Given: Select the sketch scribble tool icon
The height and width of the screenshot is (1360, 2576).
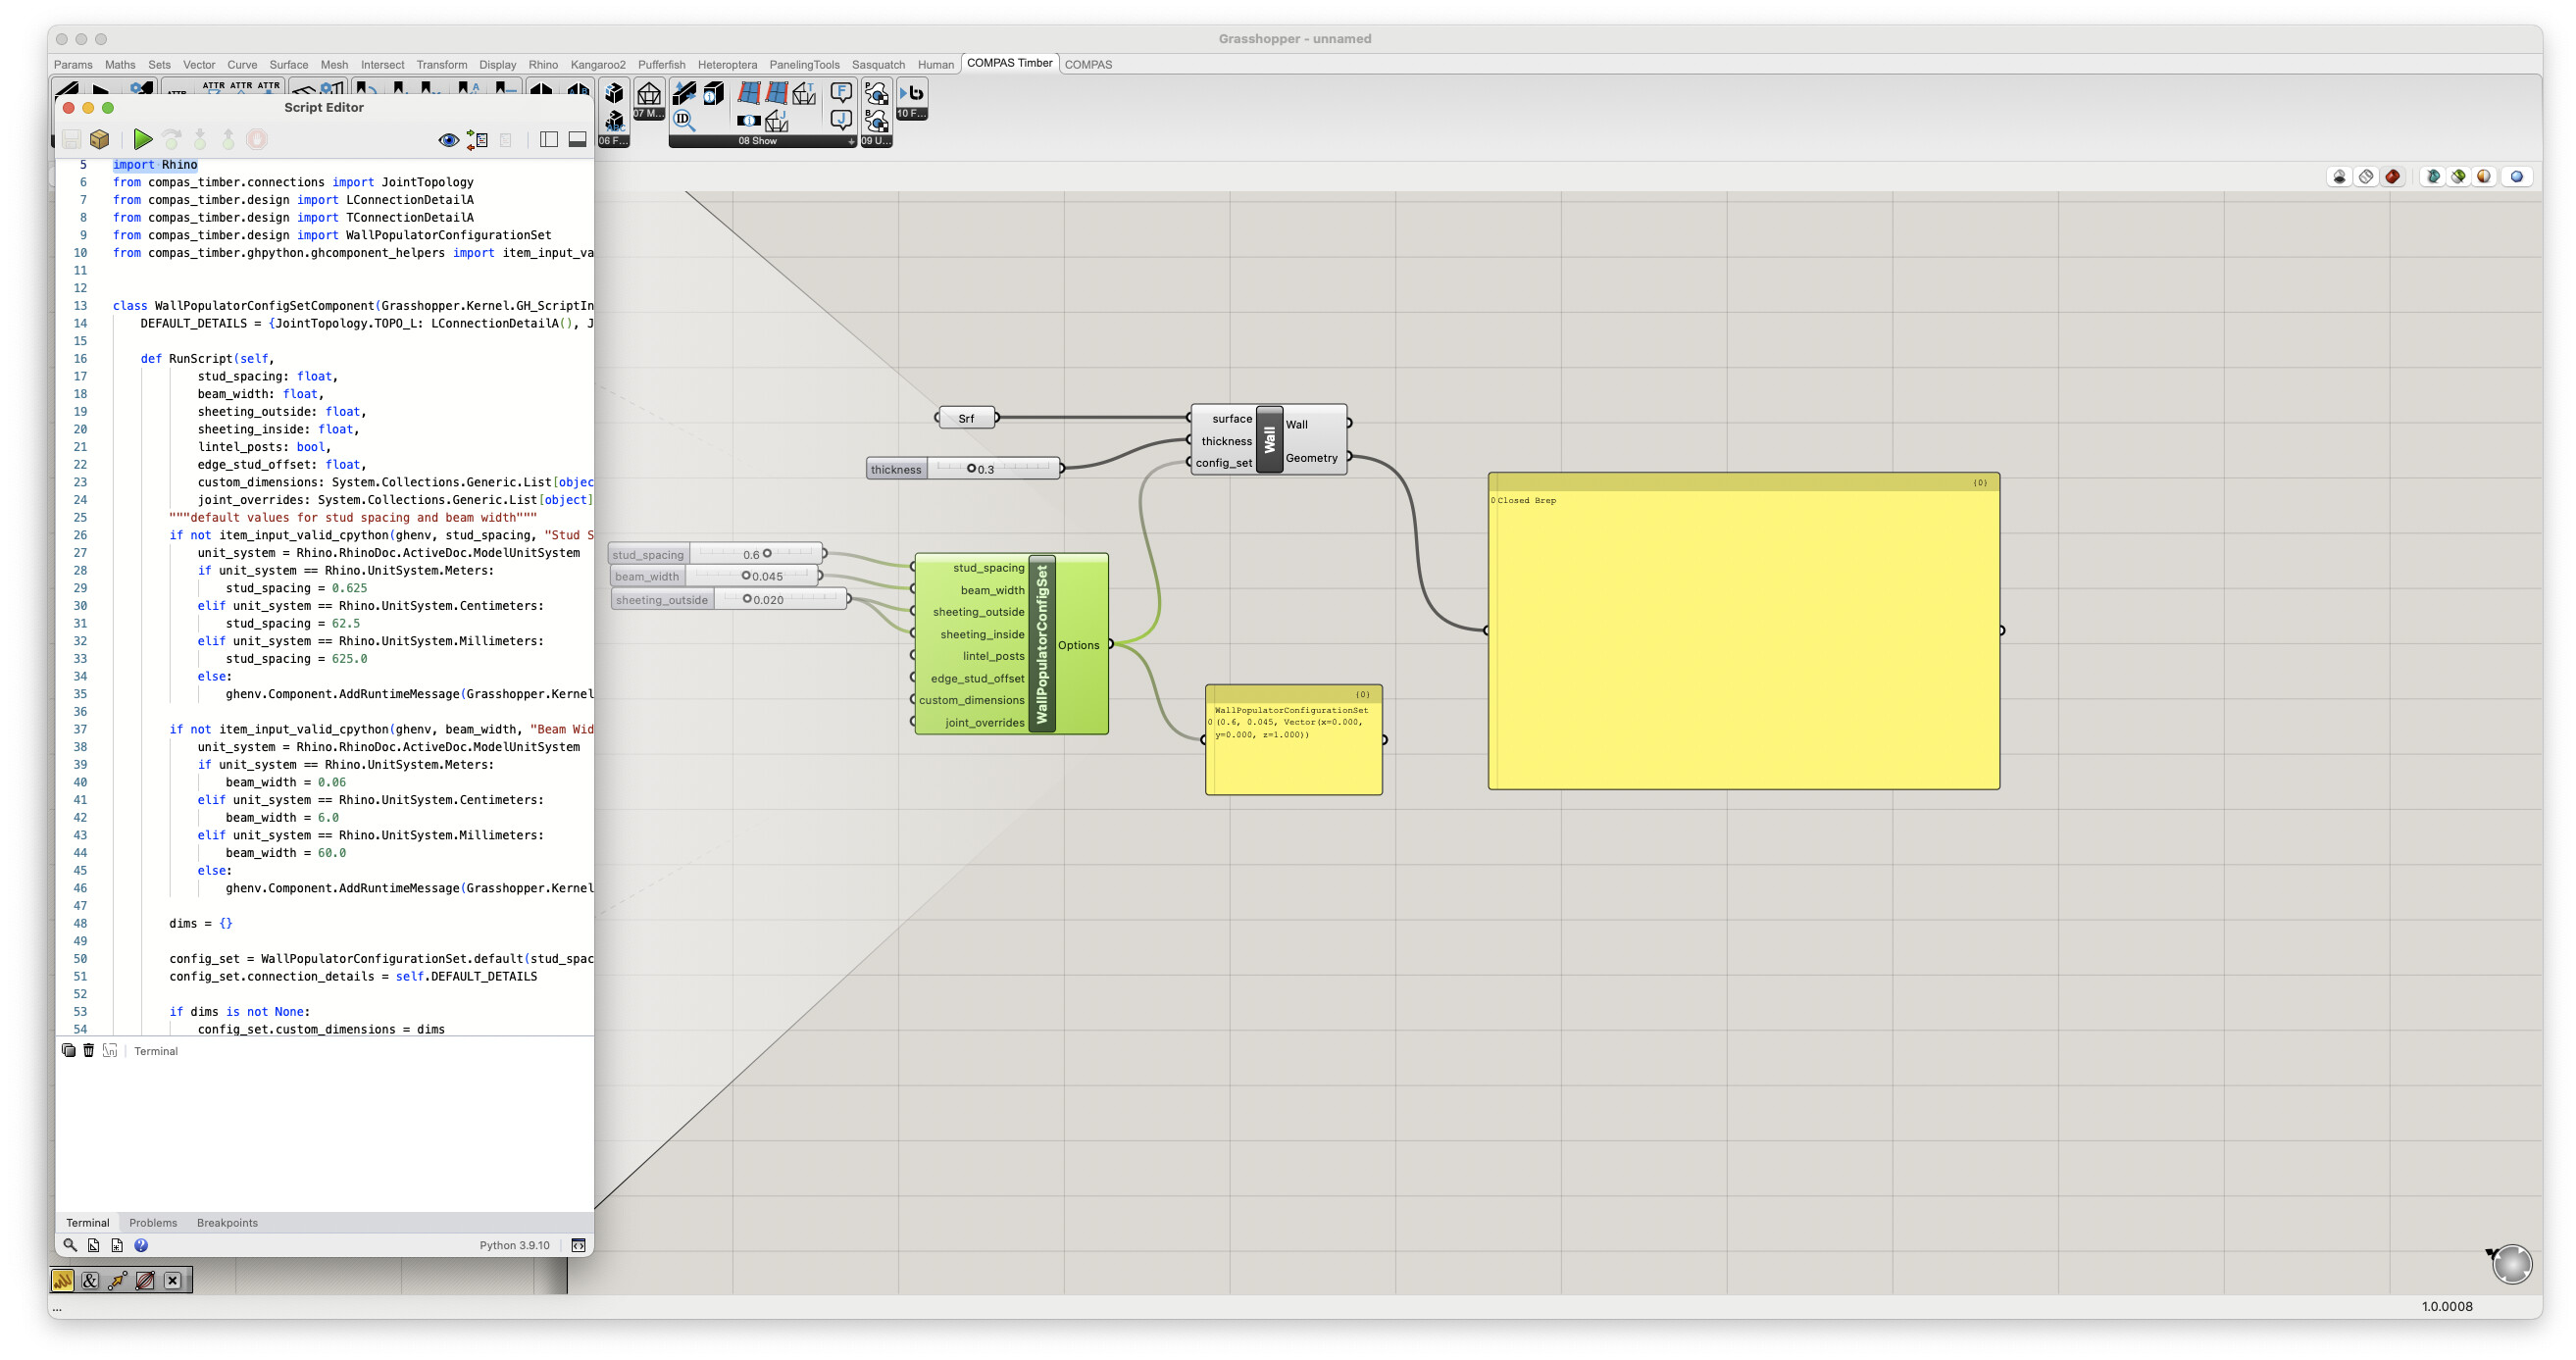Looking at the screenshot, I should [x=63, y=1280].
